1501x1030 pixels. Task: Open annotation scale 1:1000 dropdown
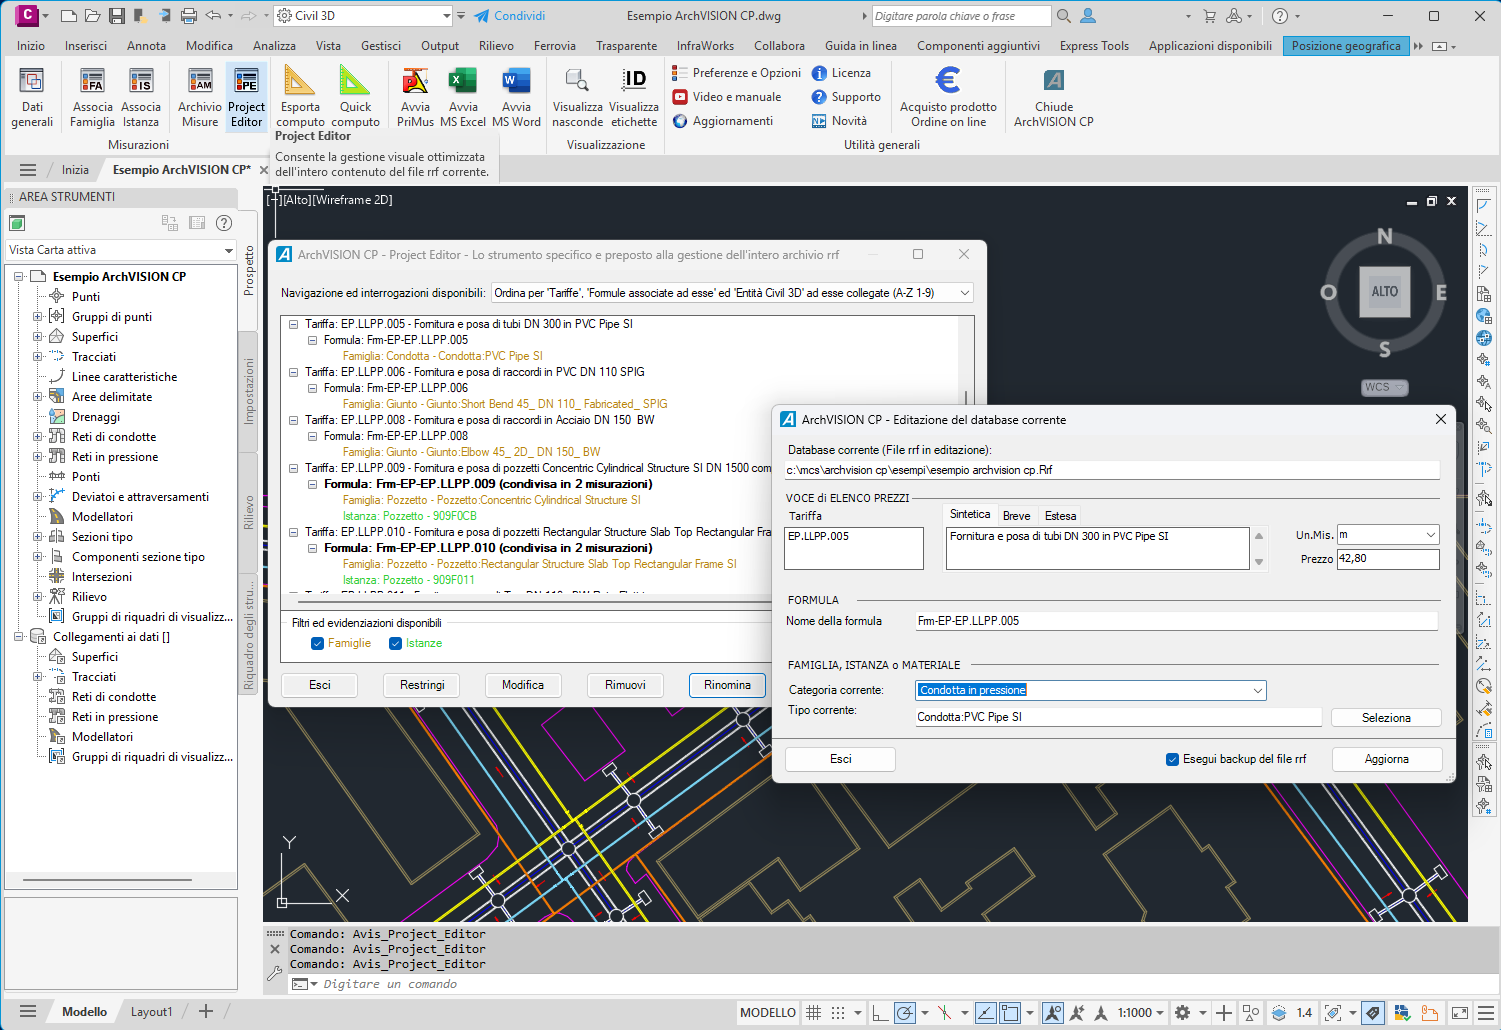[1141, 1013]
